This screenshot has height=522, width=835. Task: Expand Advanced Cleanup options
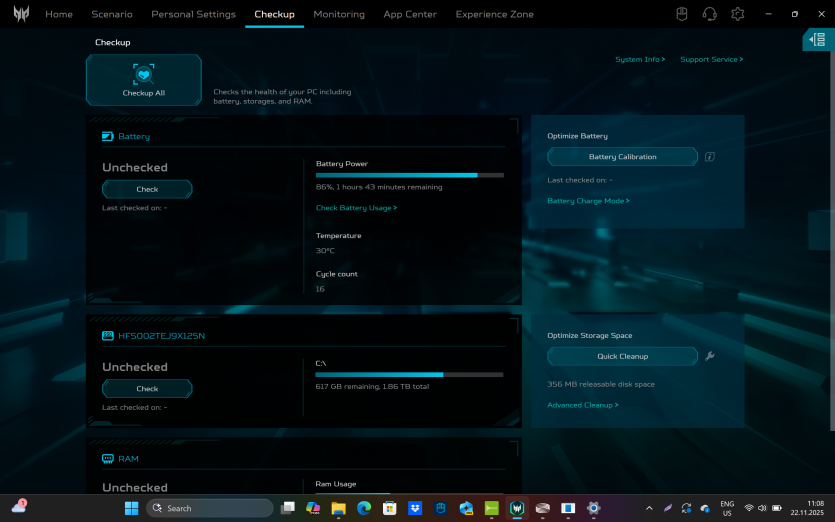tap(582, 405)
